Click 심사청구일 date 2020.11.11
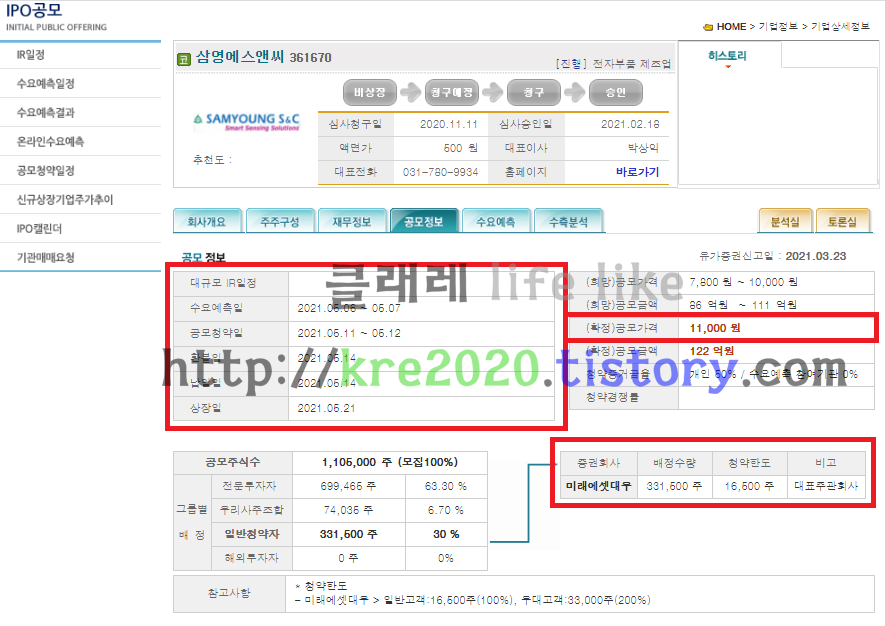The width and height of the screenshot is (885, 626). [x=449, y=124]
